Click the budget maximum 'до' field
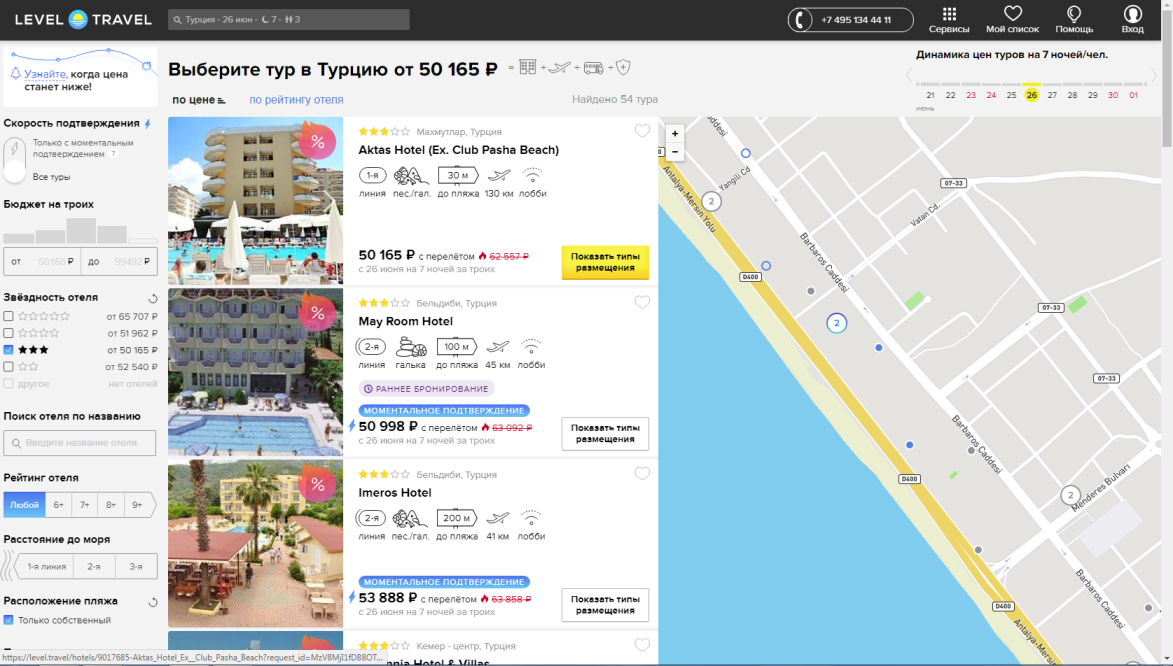Image resolution: width=1173 pixels, height=666 pixels. 119,261
